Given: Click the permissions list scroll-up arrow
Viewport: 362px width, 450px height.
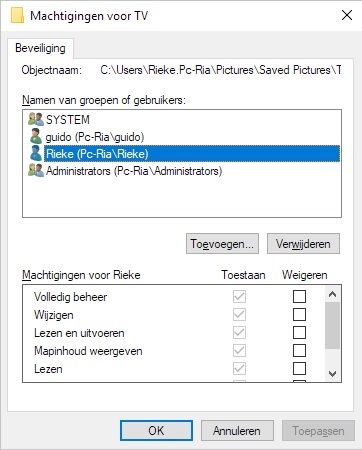Looking at the screenshot, I should (332, 294).
